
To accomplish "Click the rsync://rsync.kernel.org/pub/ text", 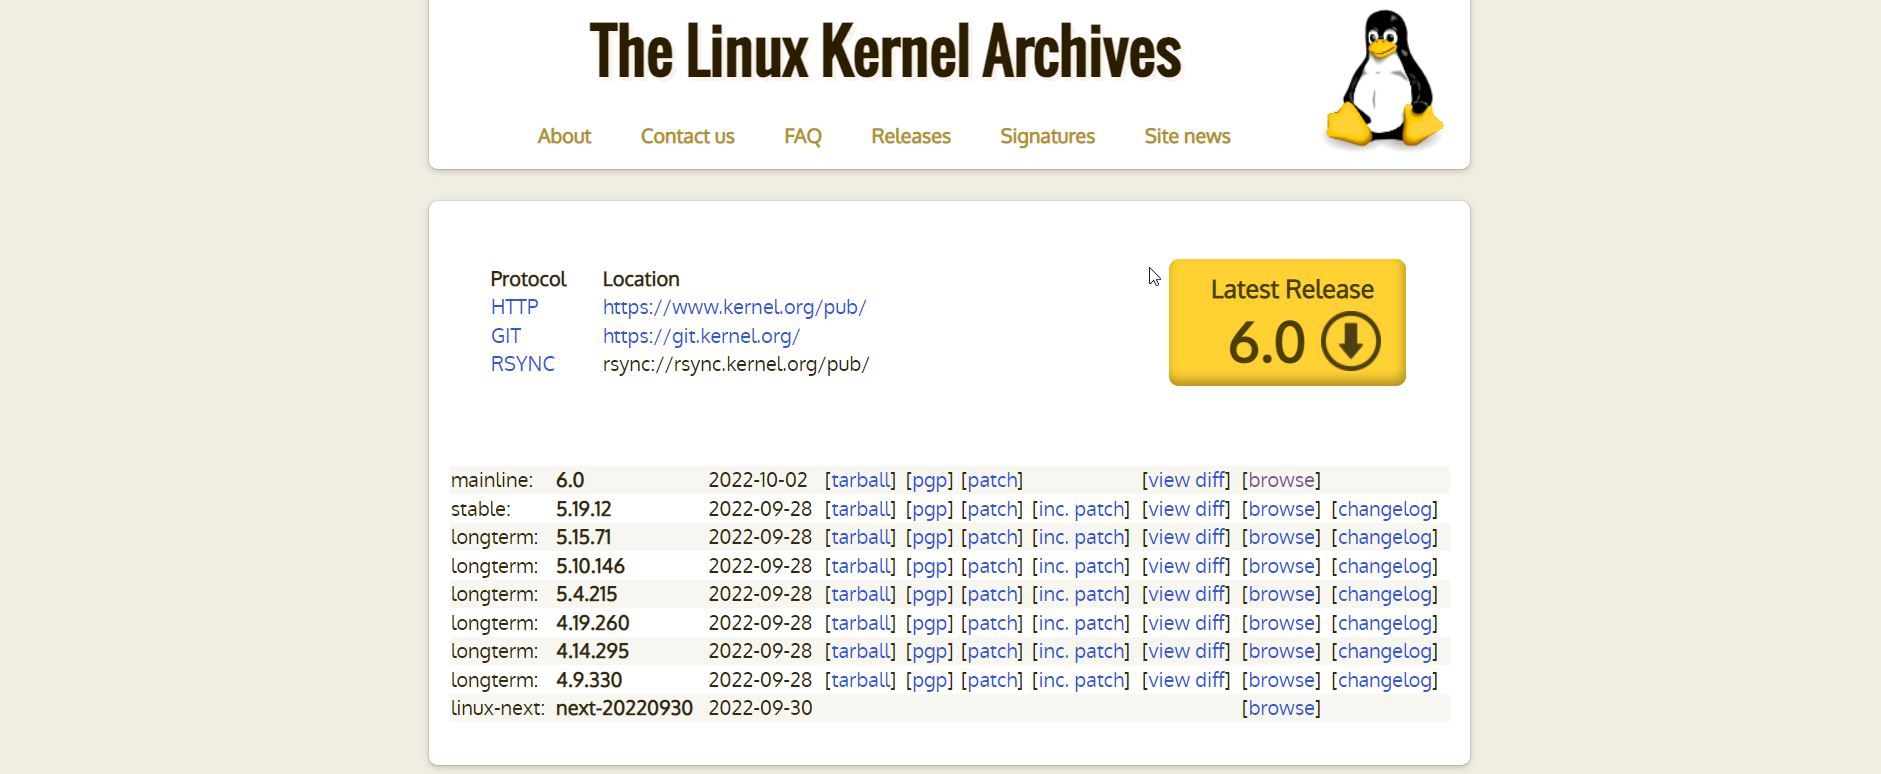I will 736,364.
